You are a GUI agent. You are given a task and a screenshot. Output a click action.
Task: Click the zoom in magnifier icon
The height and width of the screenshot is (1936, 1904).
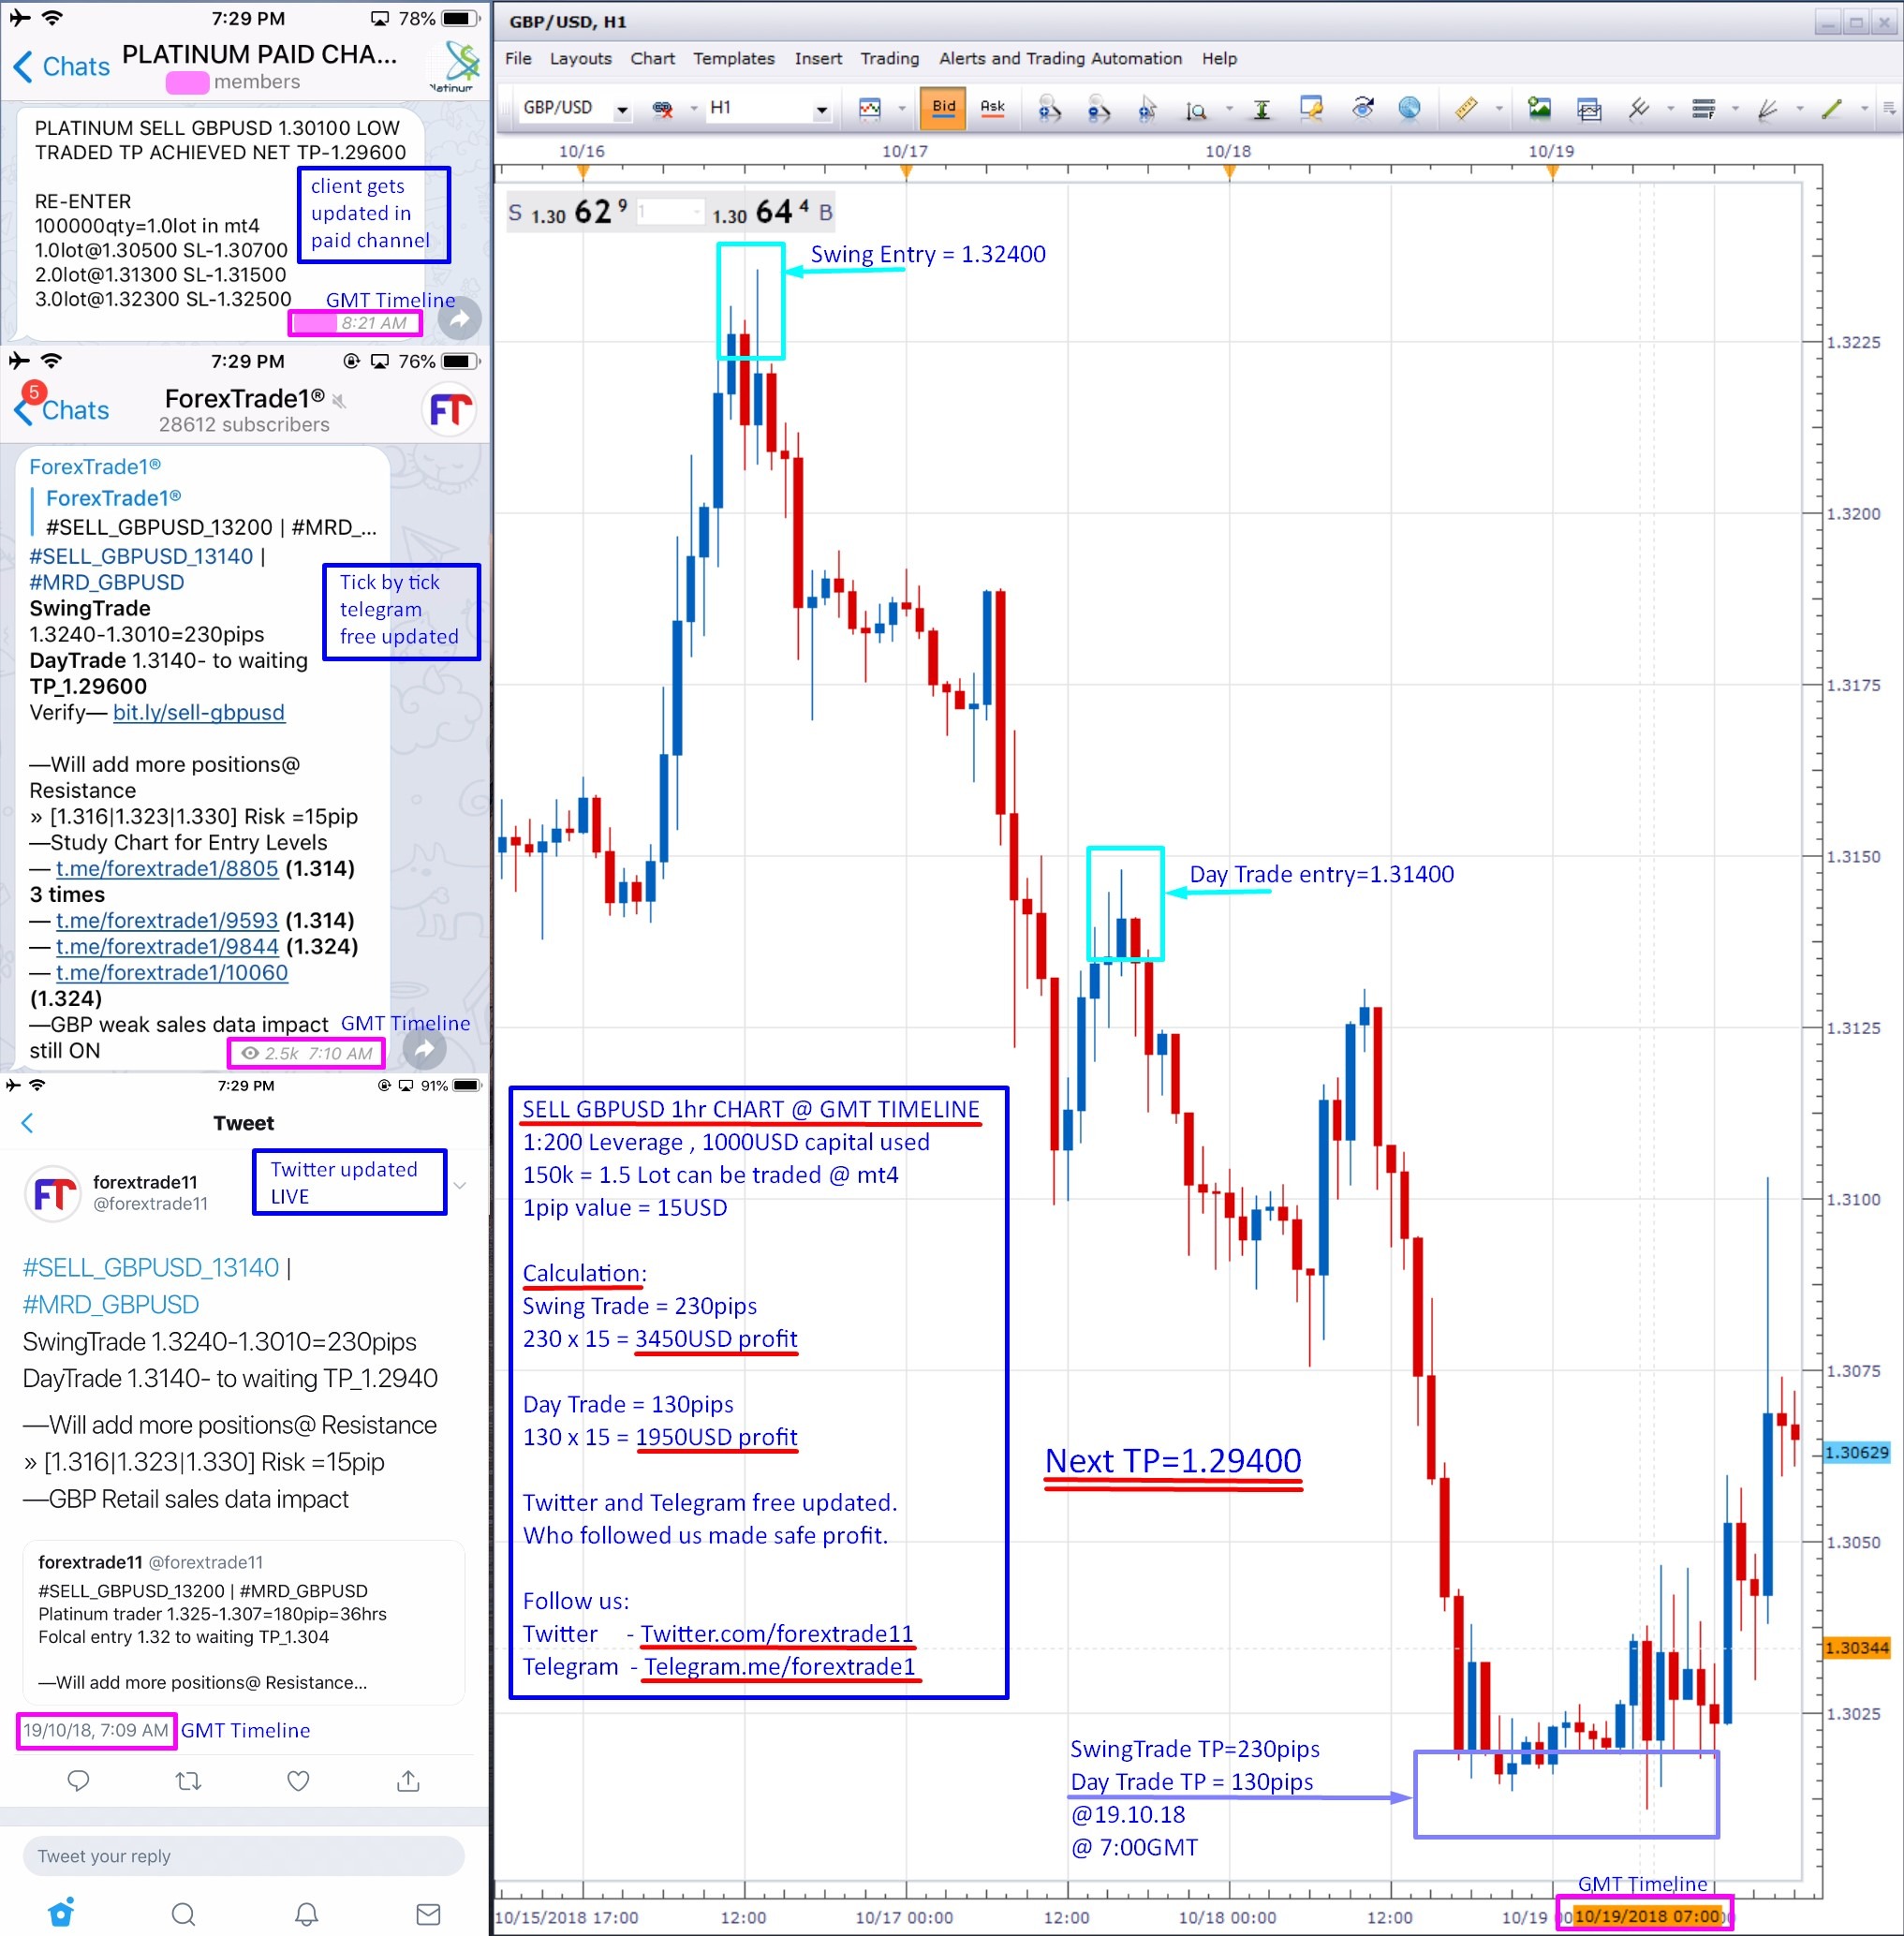1049,109
